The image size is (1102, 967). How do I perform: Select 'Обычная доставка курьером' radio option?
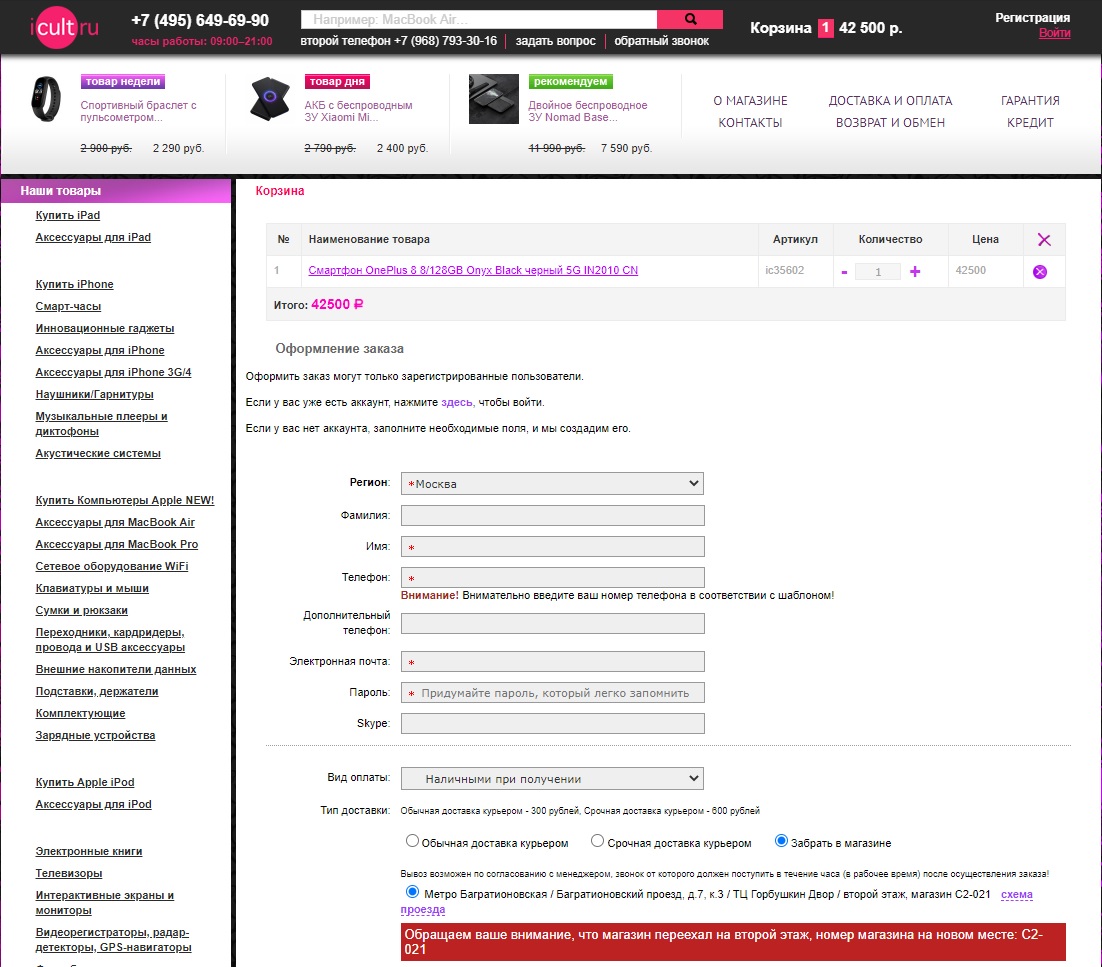[x=412, y=842]
